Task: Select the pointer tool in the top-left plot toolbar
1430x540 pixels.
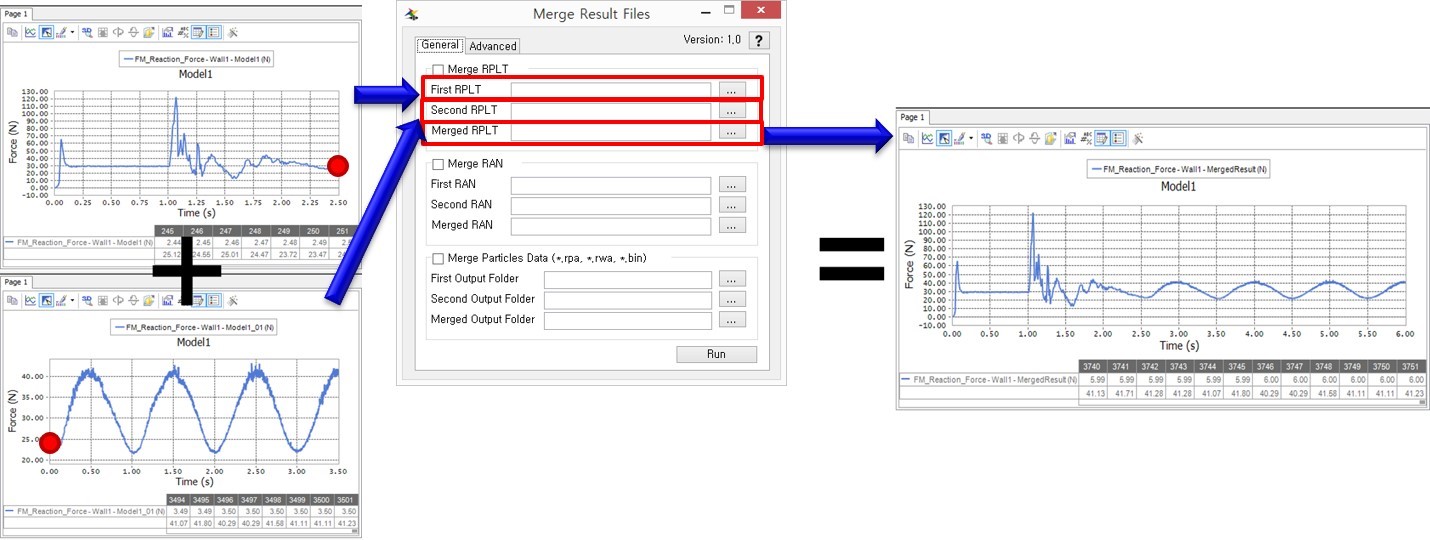Action: [x=46, y=32]
